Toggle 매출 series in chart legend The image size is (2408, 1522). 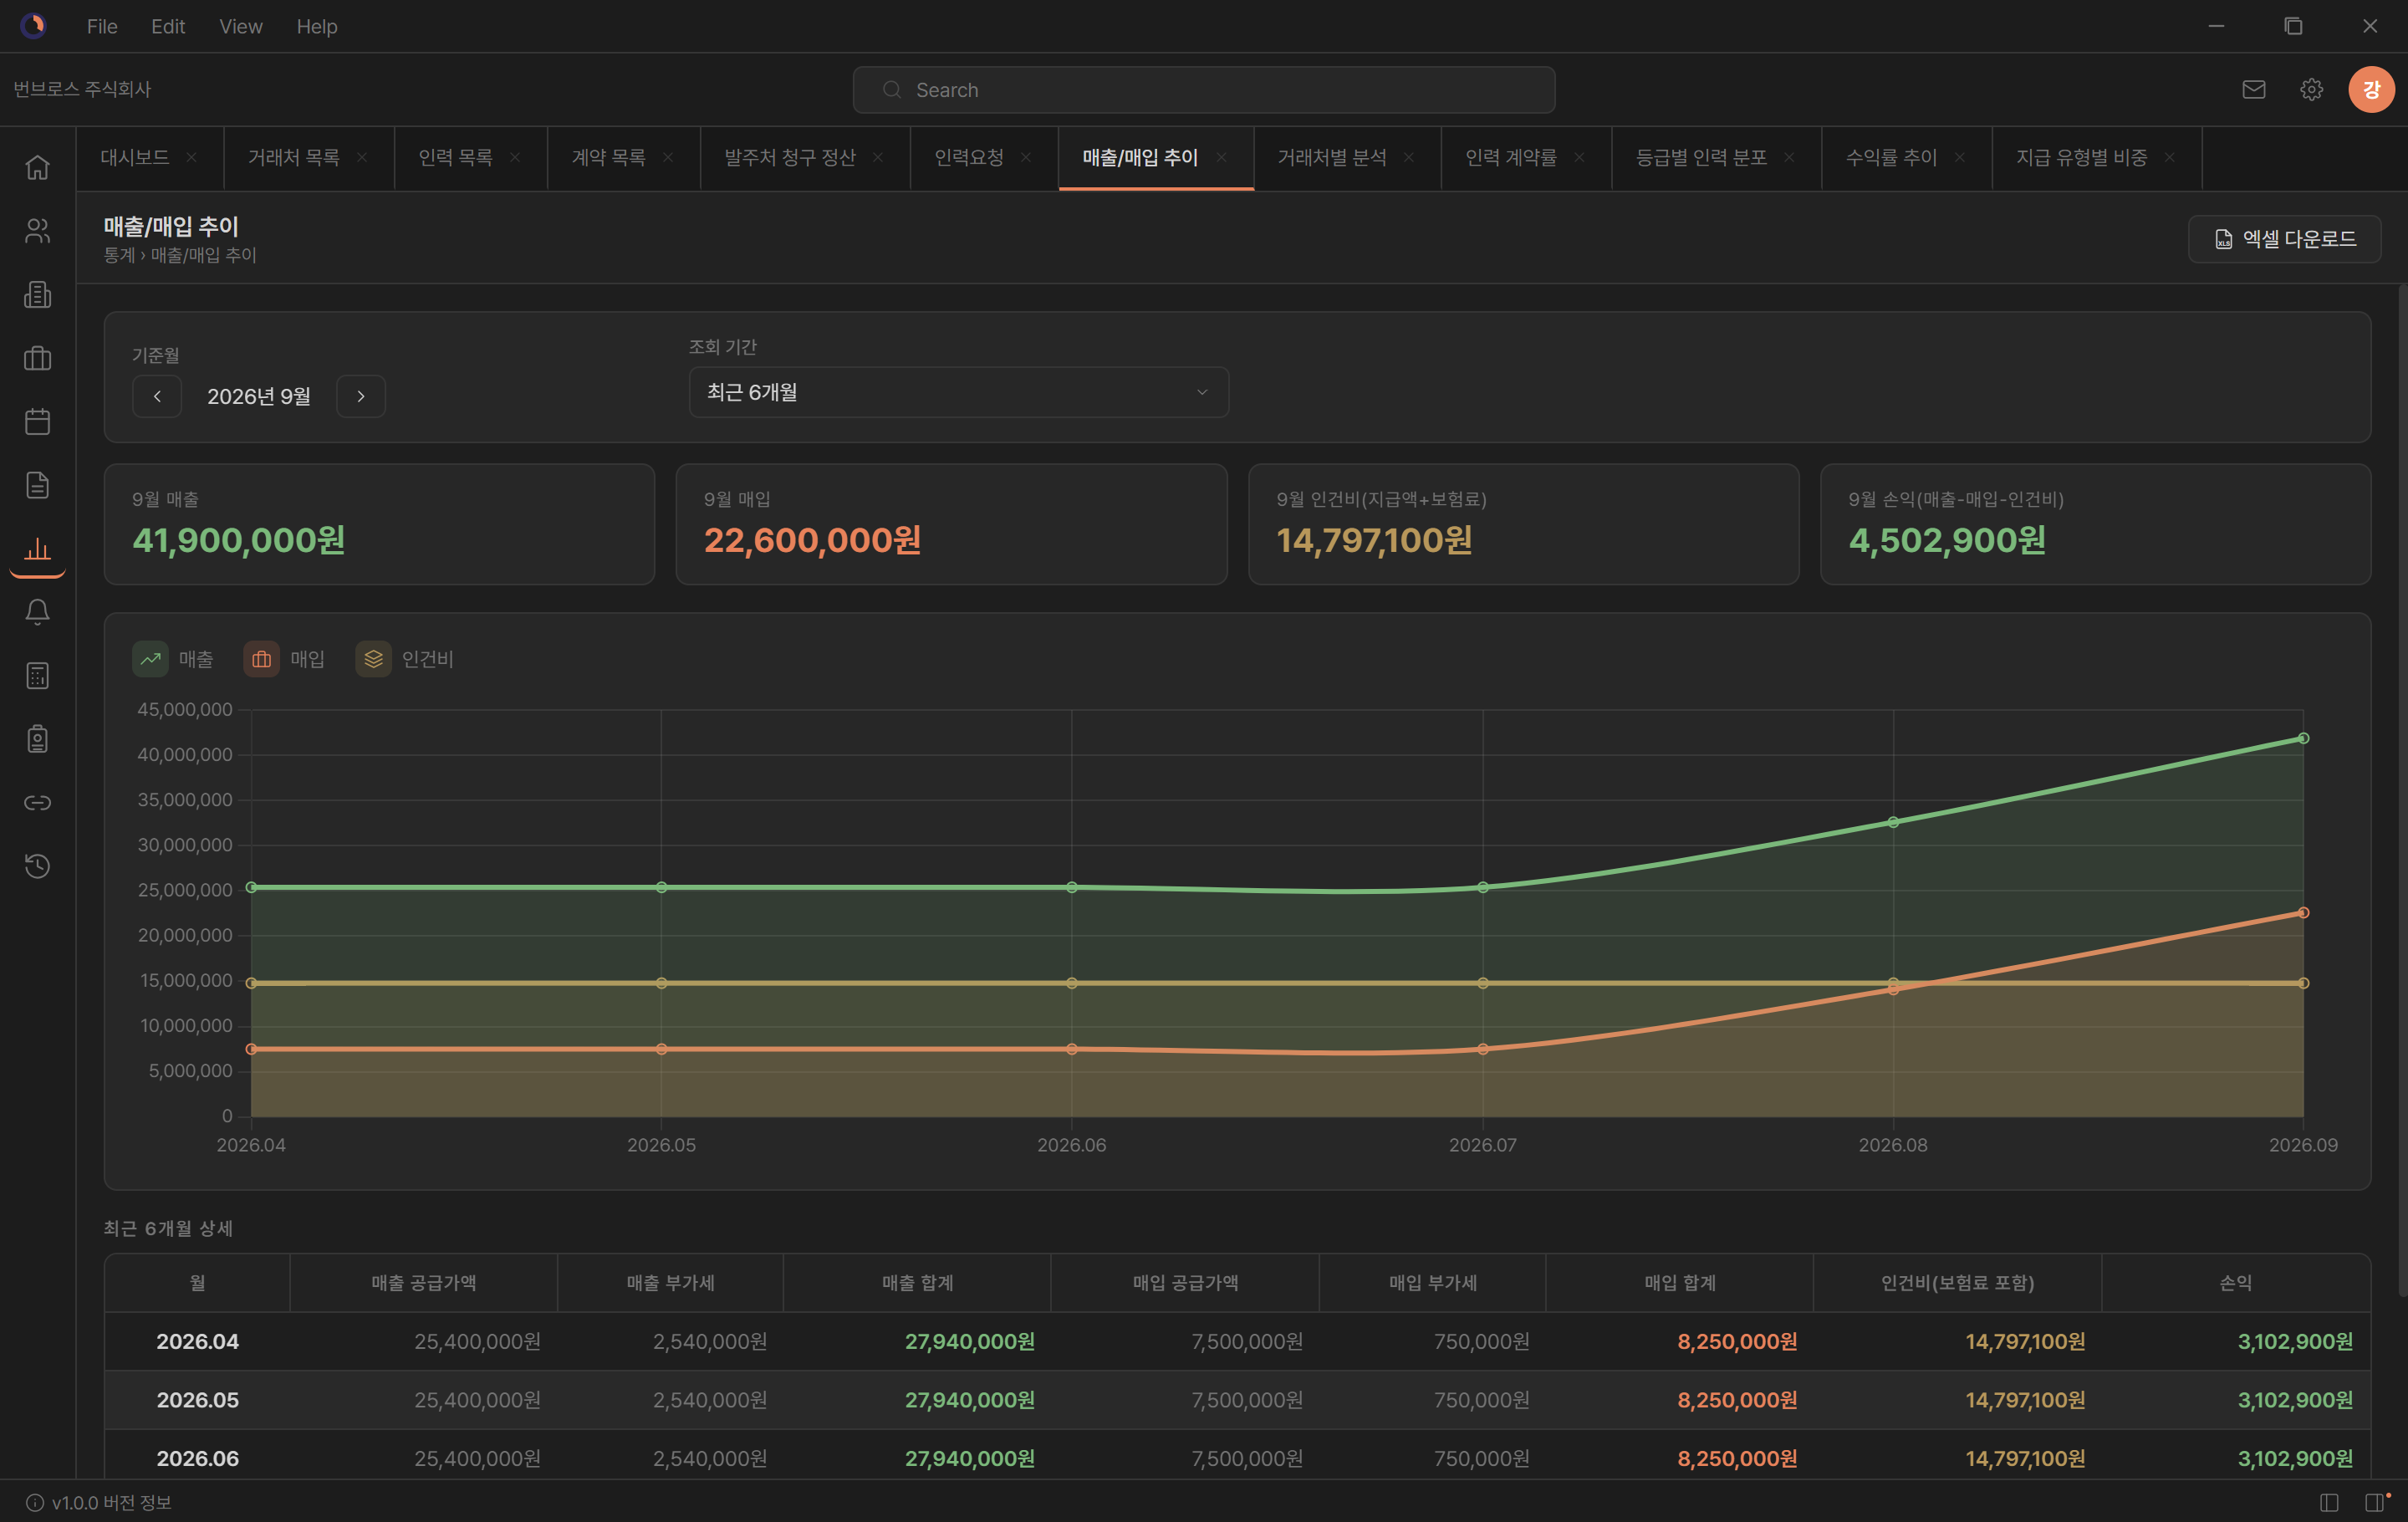coord(173,659)
